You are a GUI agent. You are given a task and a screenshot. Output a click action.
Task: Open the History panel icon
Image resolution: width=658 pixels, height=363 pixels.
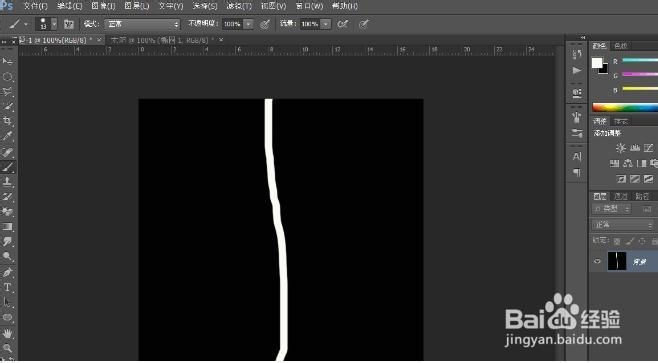(x=577, y=54)
